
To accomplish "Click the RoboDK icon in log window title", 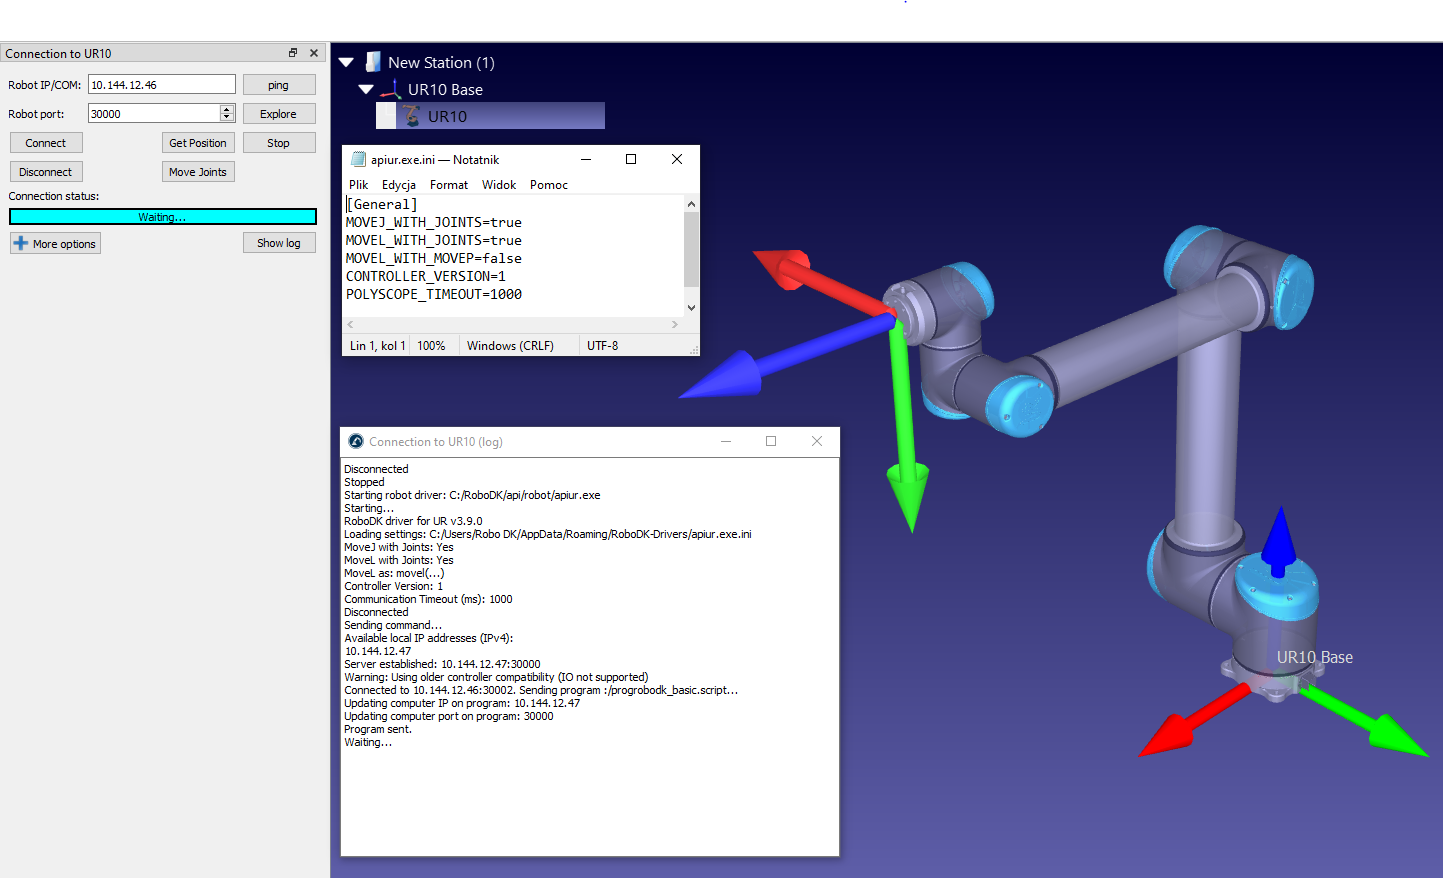I will [x=356, y=441].
